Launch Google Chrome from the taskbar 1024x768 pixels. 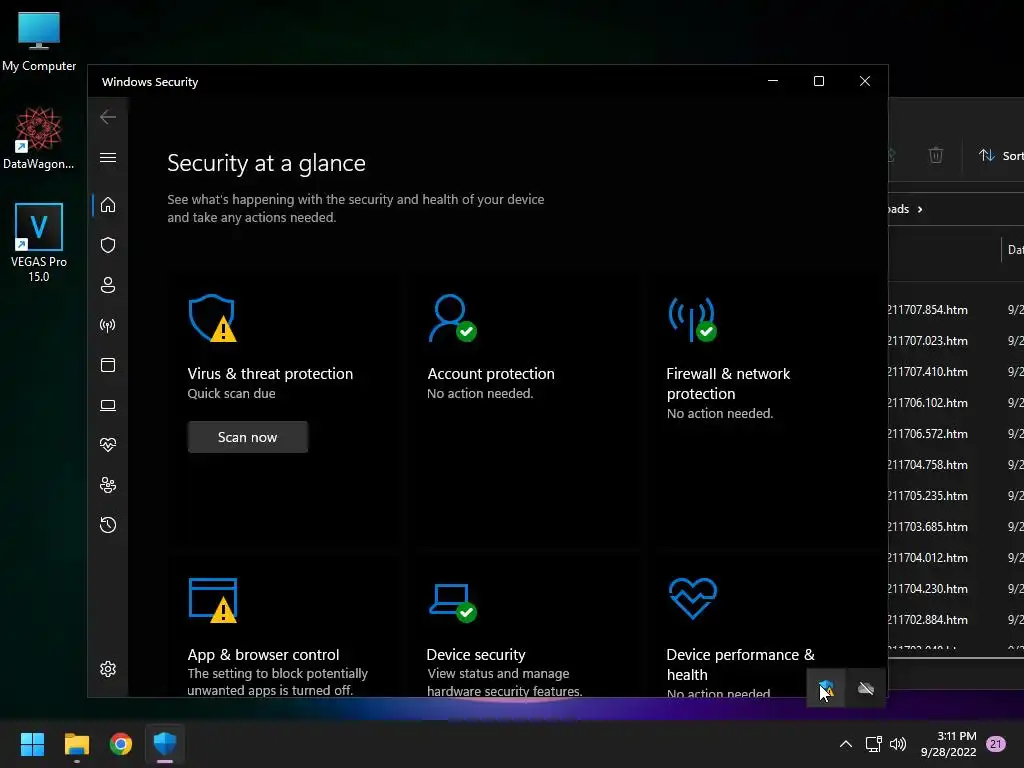click(x=121, y=744)
